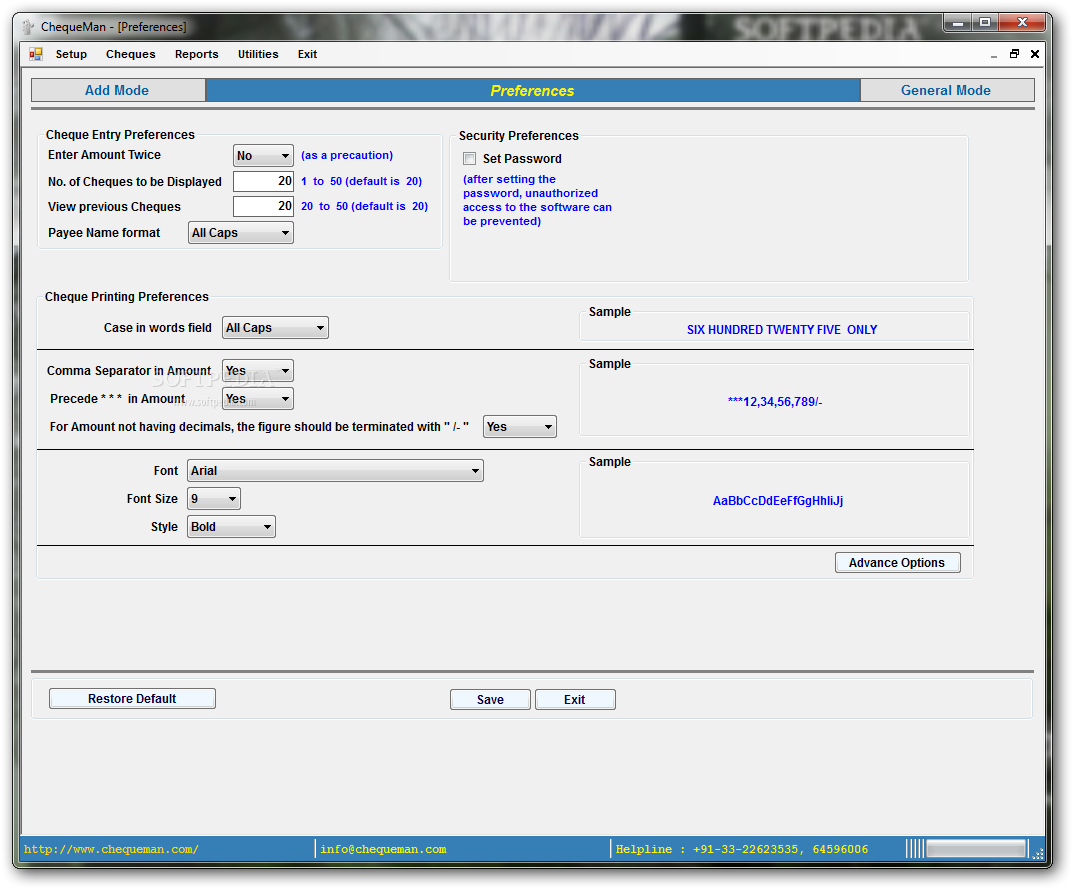
Task: Click the '(as a precaution)' hint text
Action: click(347, 155)
